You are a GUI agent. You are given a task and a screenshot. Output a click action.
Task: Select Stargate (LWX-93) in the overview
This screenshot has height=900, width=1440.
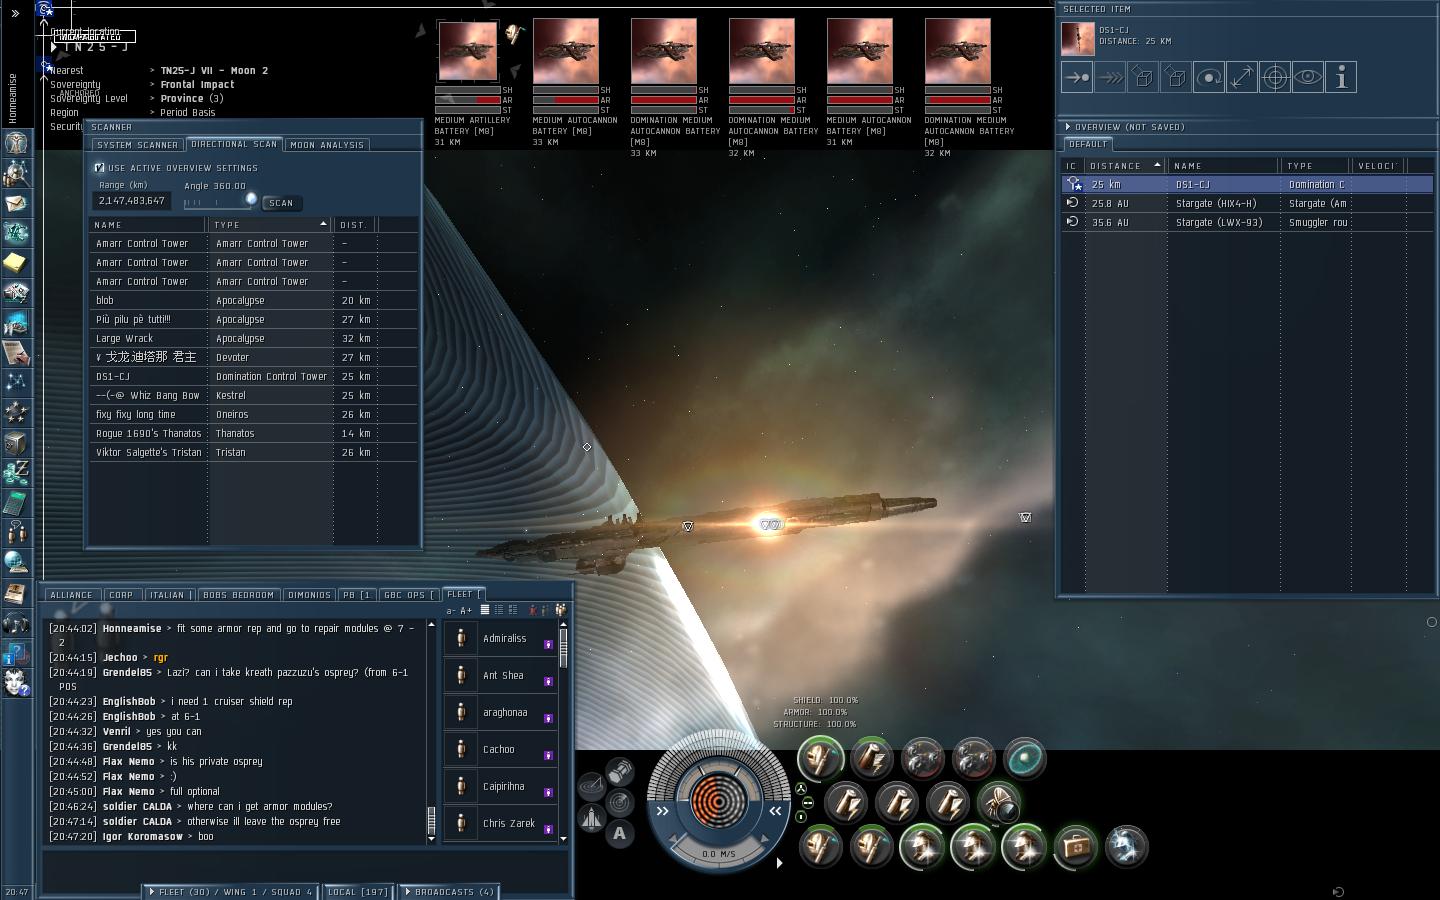click(x=1247, y=222)
